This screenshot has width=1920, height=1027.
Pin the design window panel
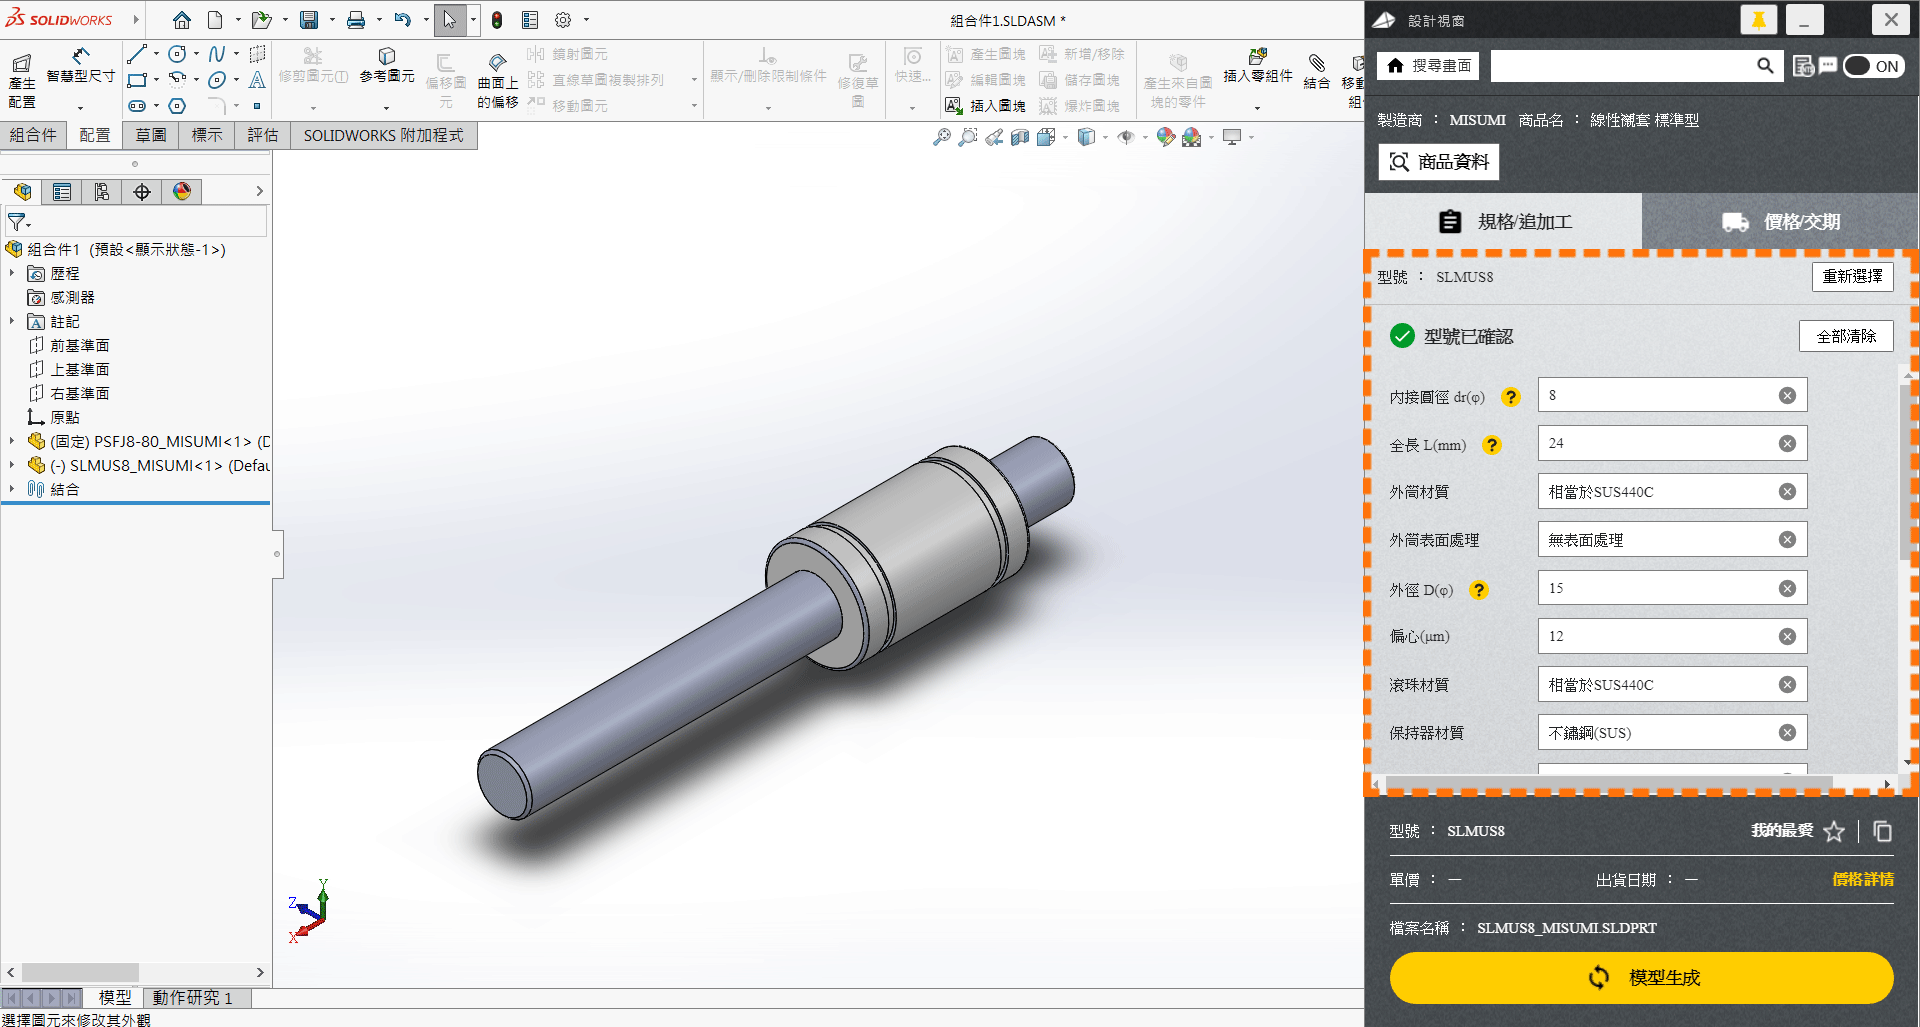click(x=1758, y=20)
